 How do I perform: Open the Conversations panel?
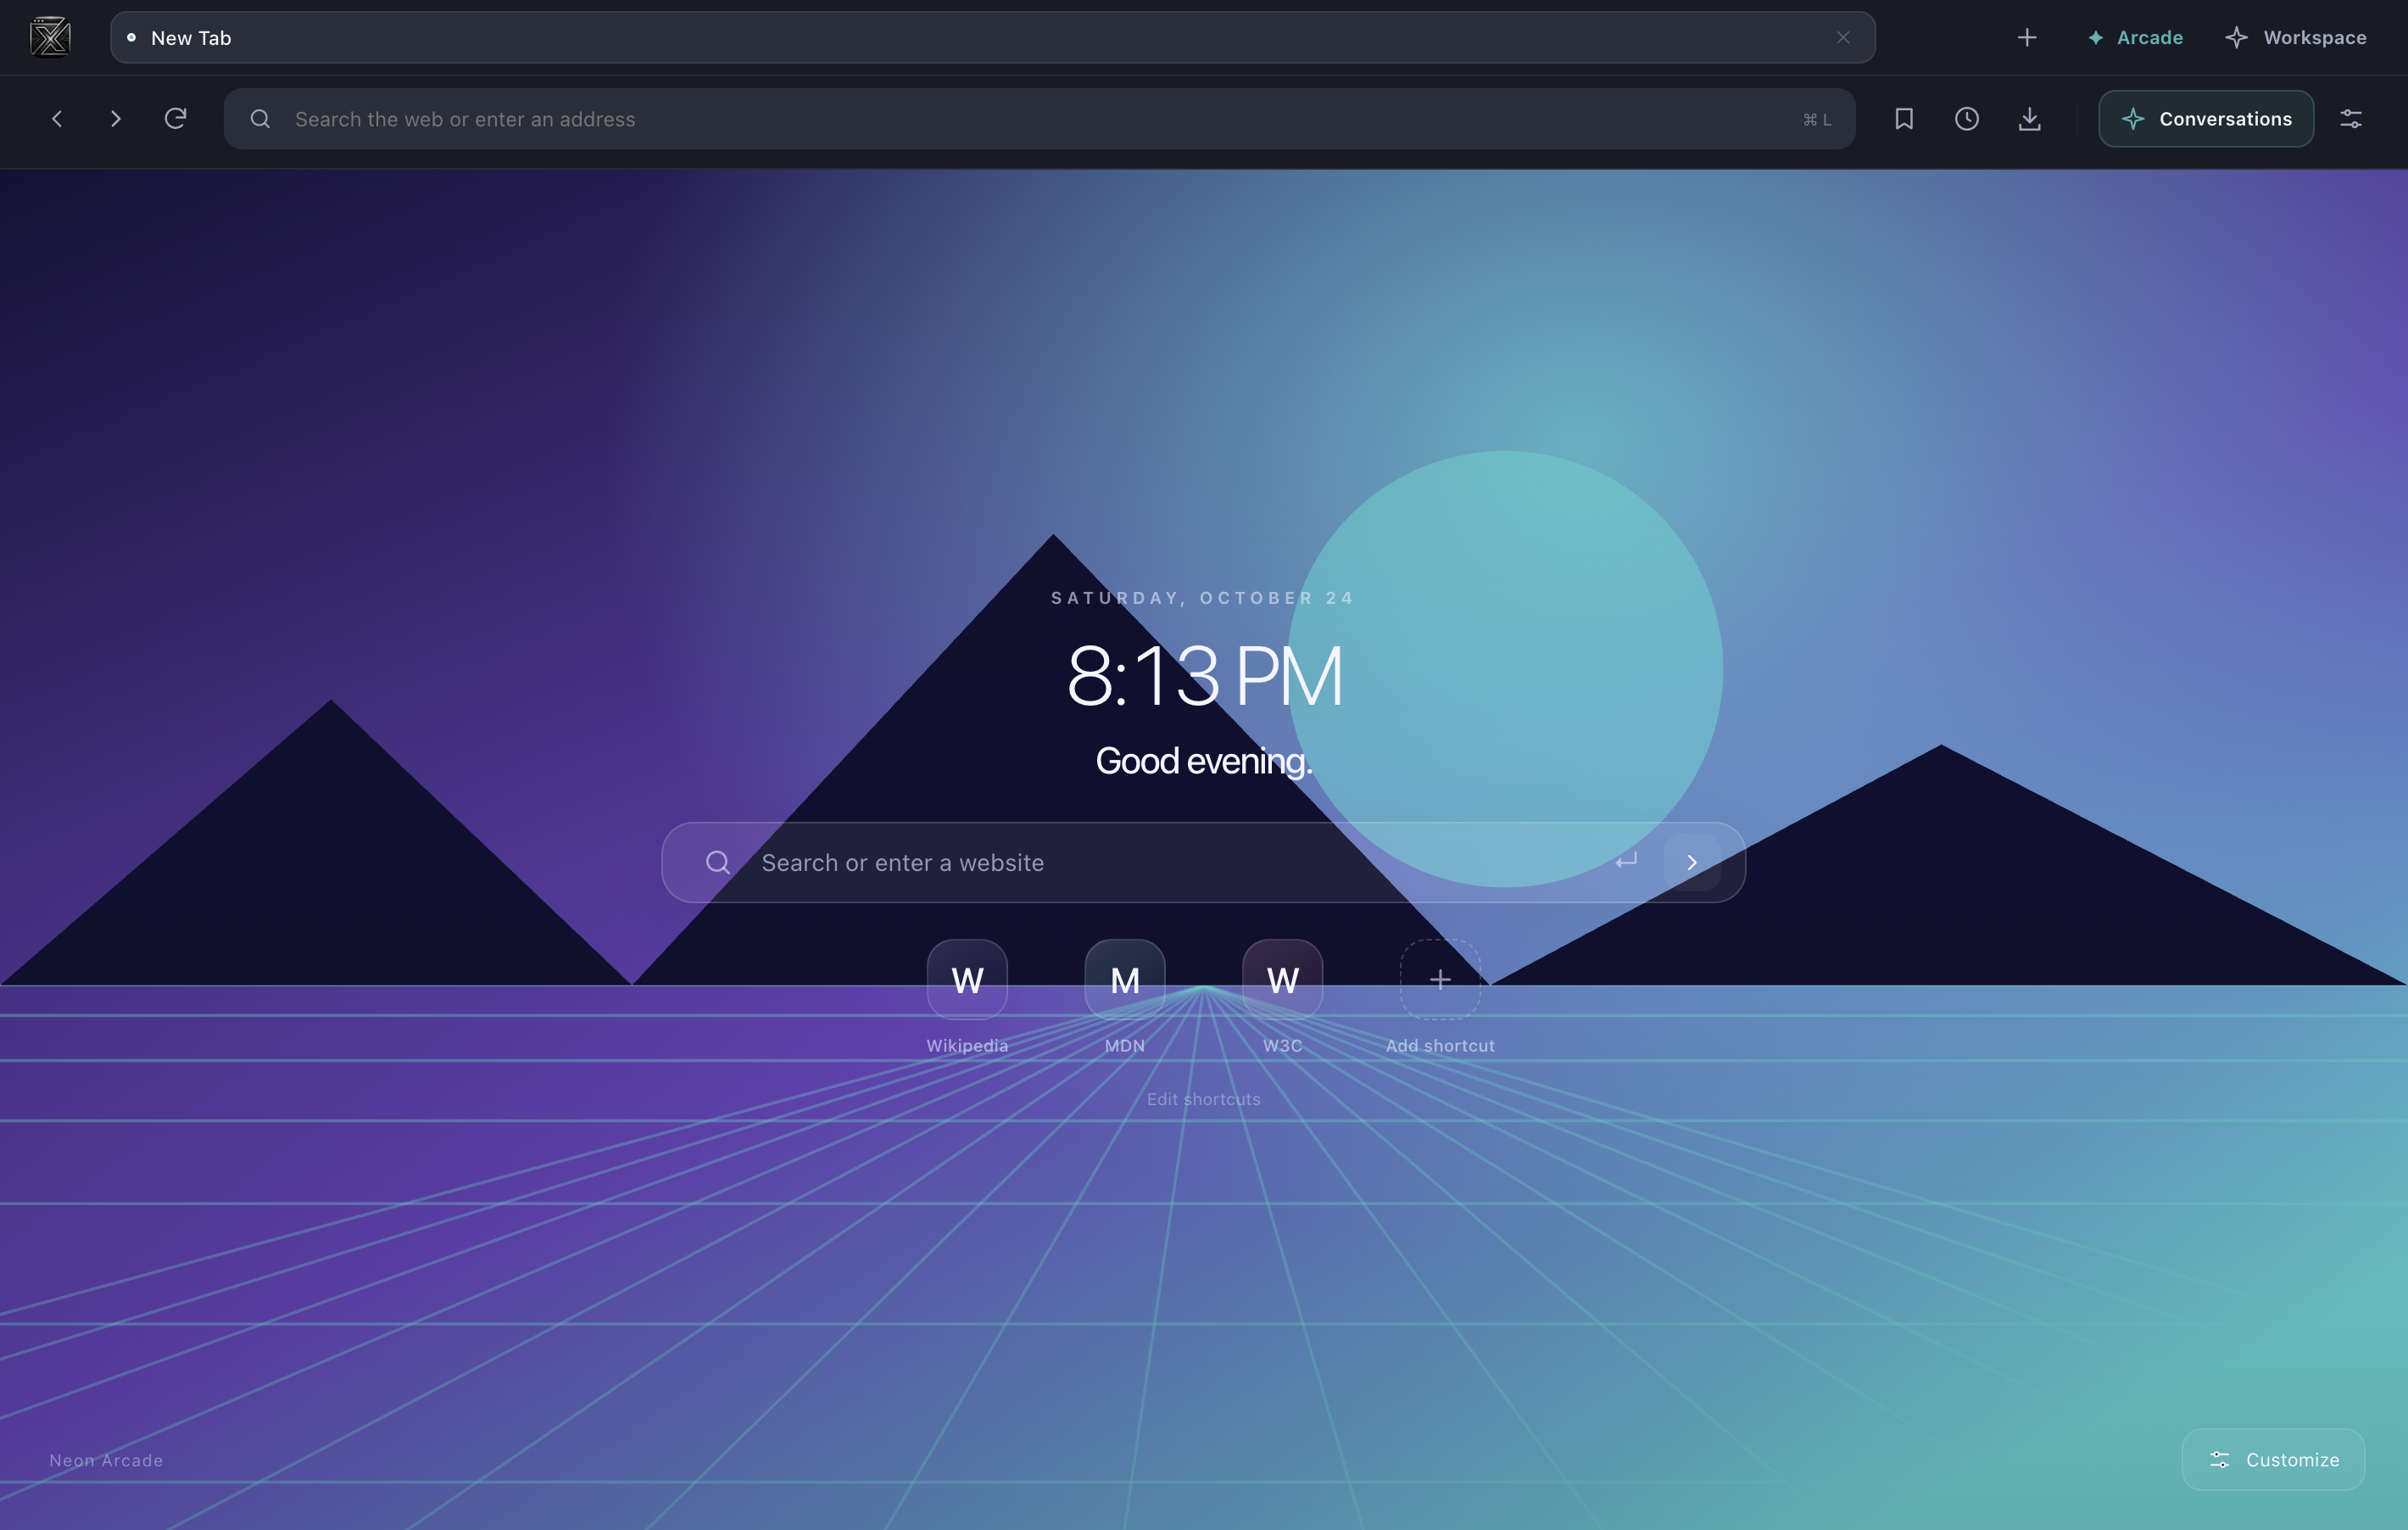coord(2206,119)
